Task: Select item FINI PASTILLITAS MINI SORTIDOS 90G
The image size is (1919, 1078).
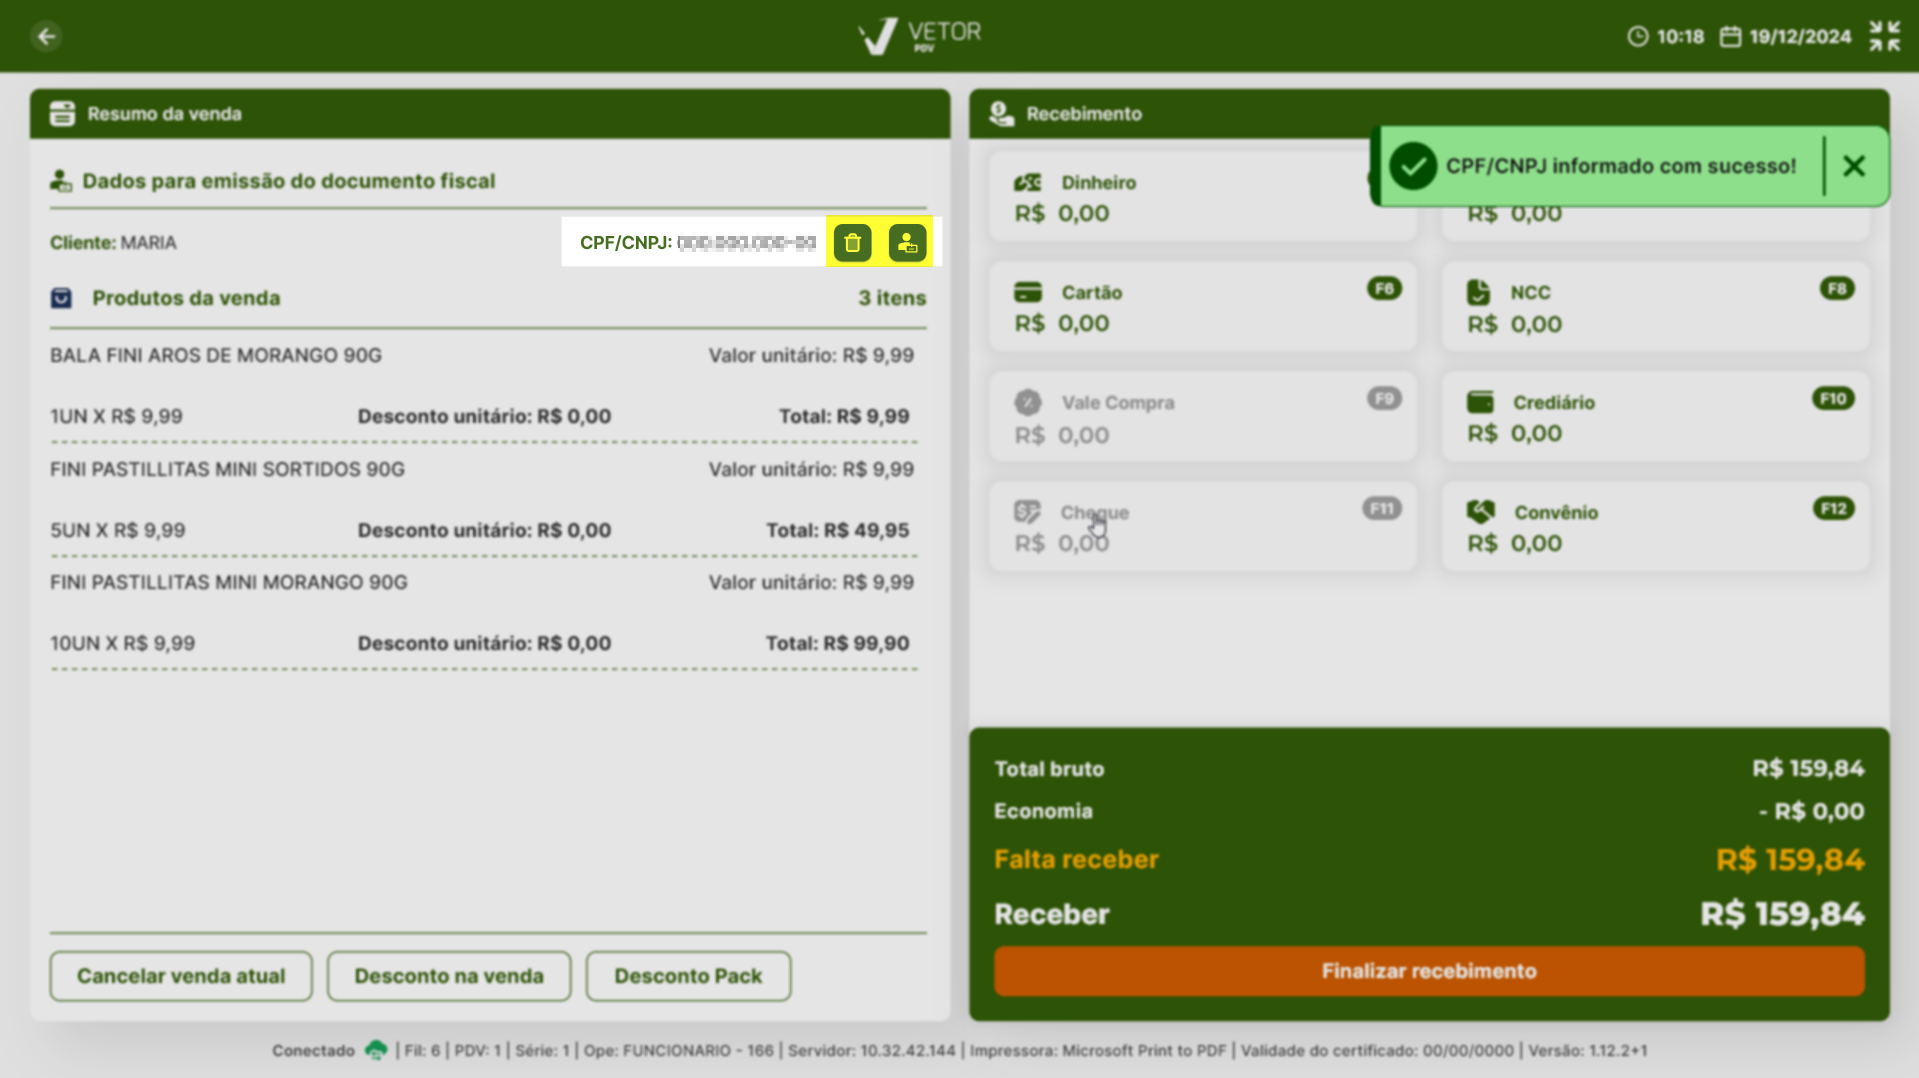Action: coord(227,469)
